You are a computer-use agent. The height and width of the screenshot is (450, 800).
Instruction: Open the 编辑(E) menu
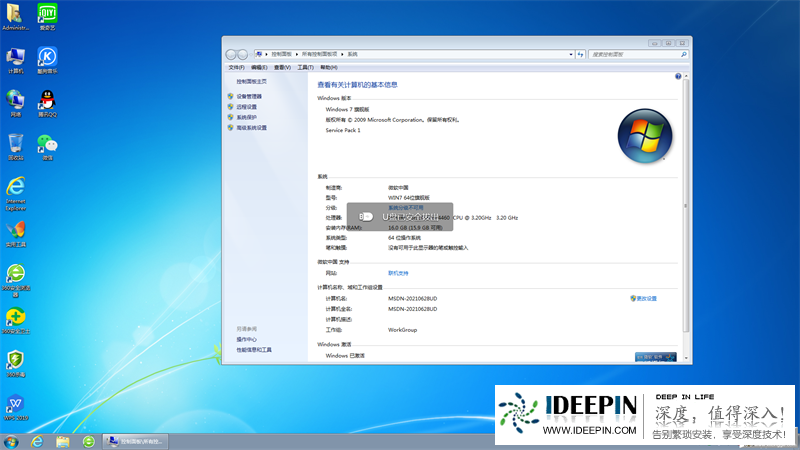[259, 67]
